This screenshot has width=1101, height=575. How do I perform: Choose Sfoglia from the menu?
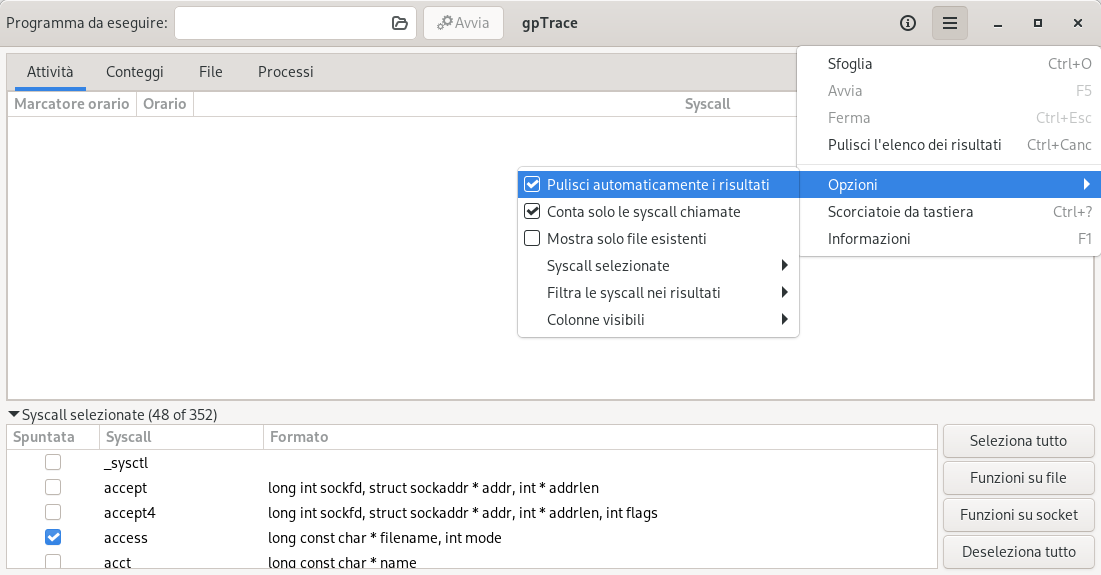[949, 64]
